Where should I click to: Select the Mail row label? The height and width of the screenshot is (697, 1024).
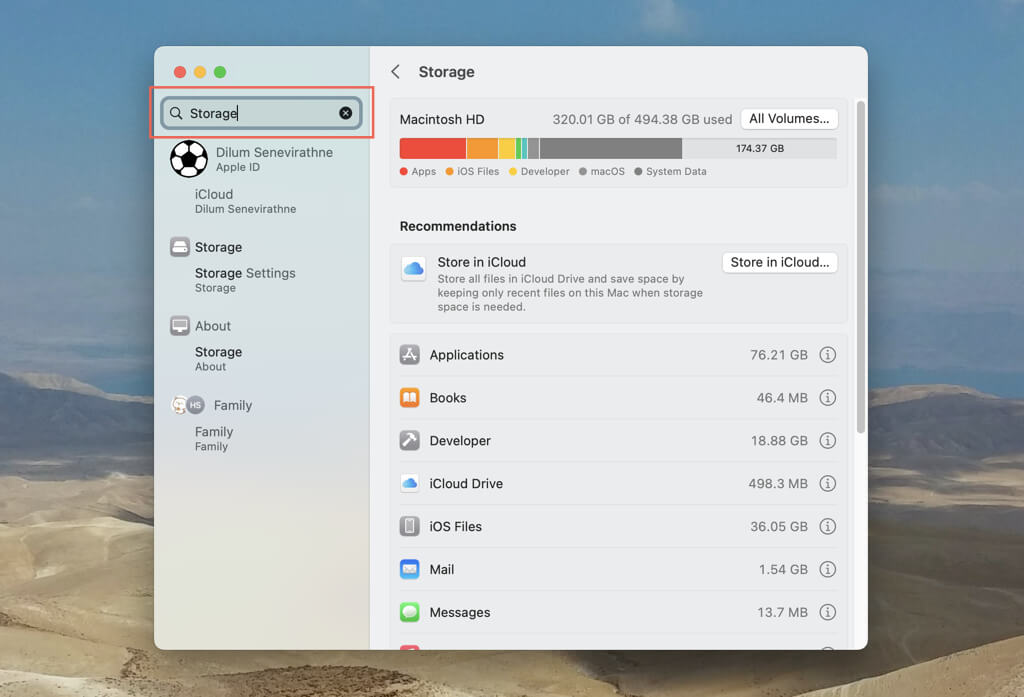441,570
